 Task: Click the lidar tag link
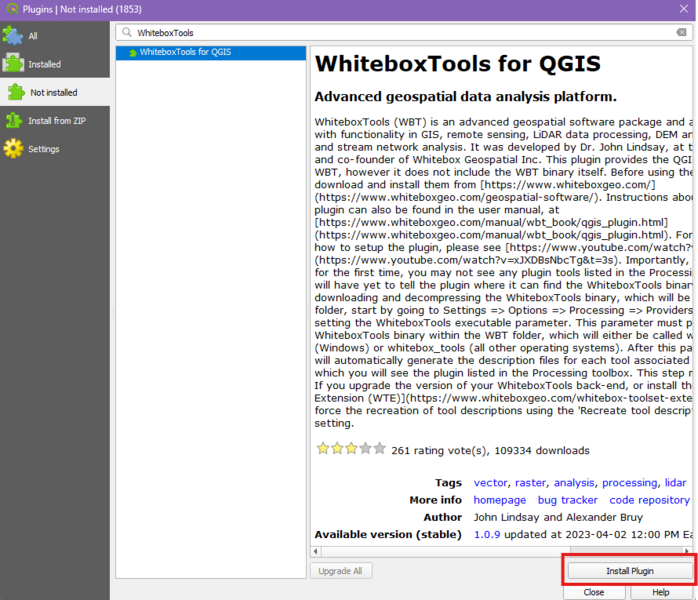point(677,483)
